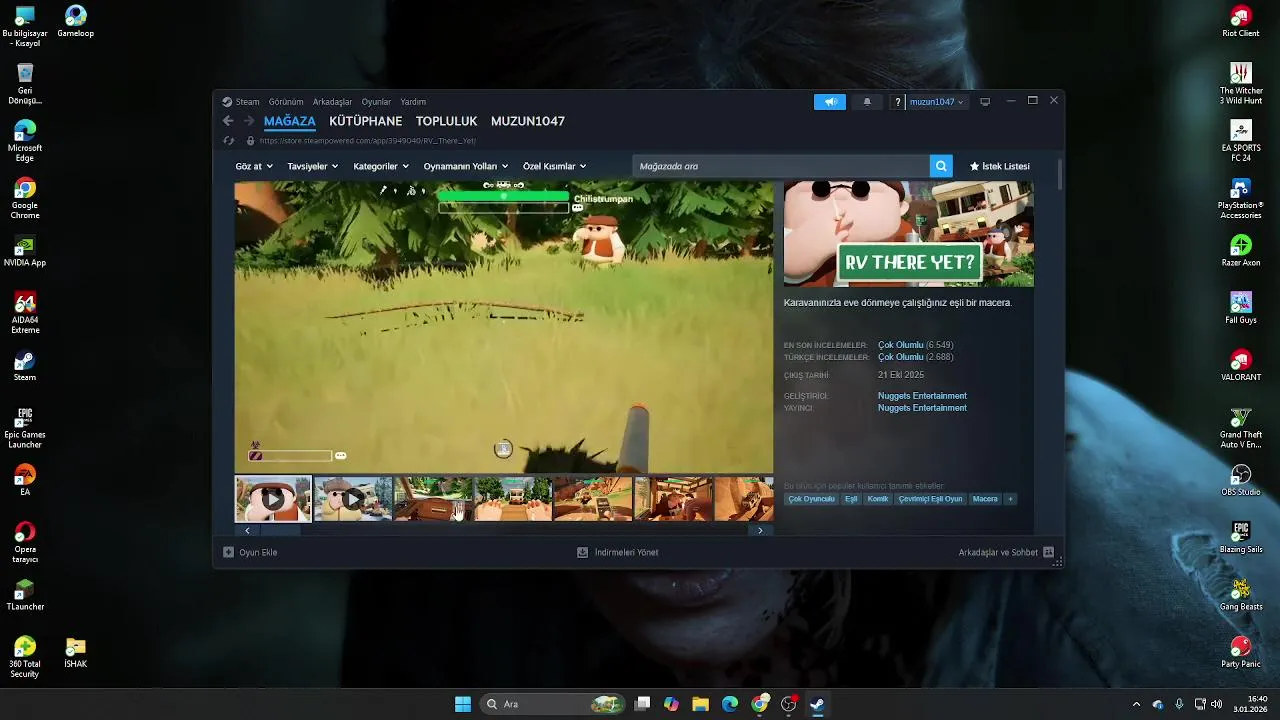Select the Çevrimiçi Eşli Oyun tag
The image size is (1280, 720).
pos(930,499)
